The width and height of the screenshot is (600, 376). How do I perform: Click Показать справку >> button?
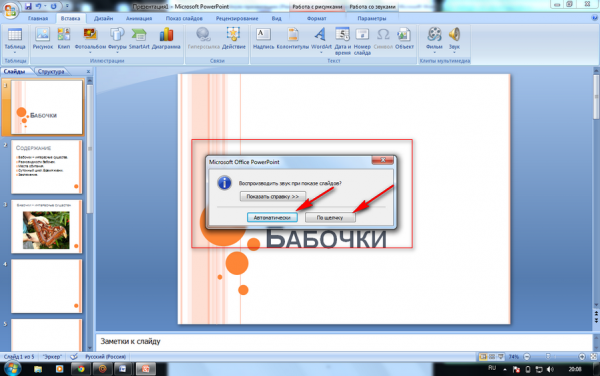(x=272, y=197)
